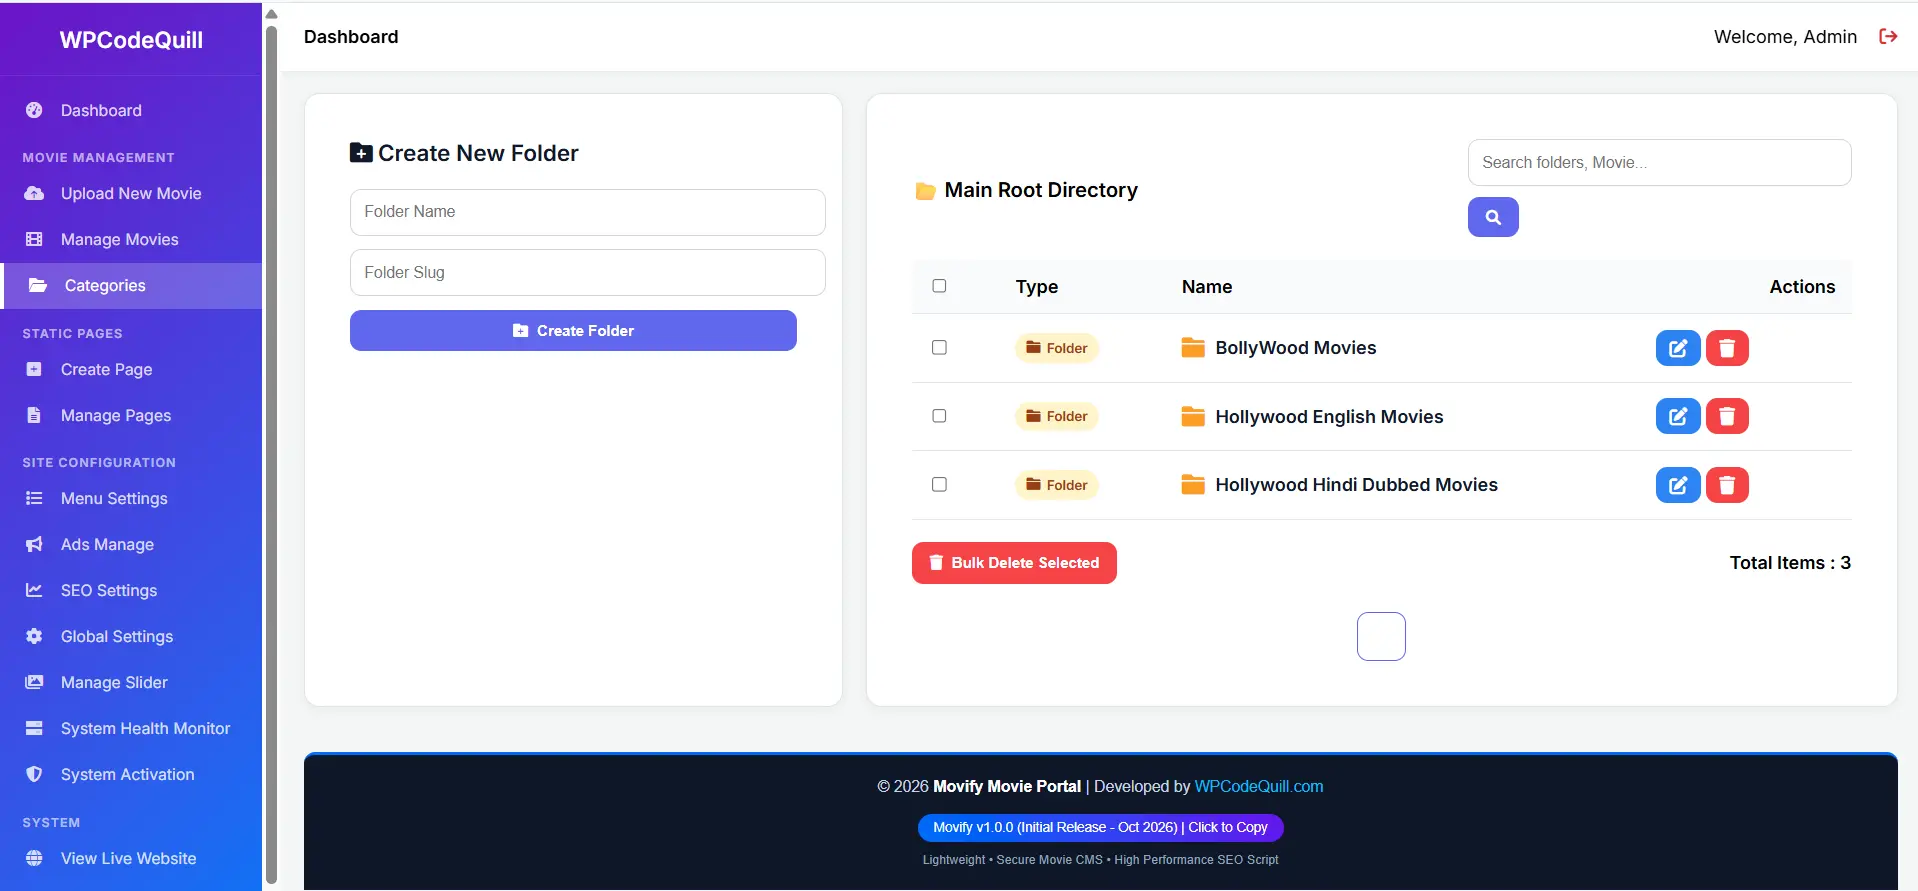Click the Main Root Directory folder icon
Viewport: 1918px width, 891px height.
(925, 191)
